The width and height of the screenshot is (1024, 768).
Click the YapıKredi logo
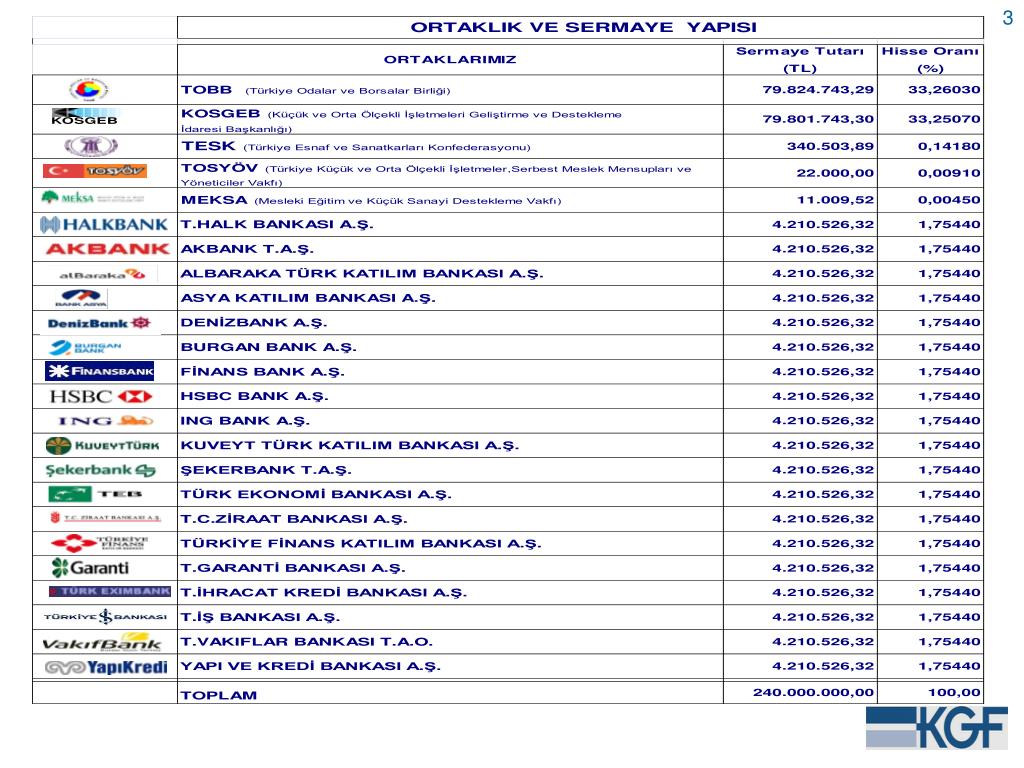106,667
